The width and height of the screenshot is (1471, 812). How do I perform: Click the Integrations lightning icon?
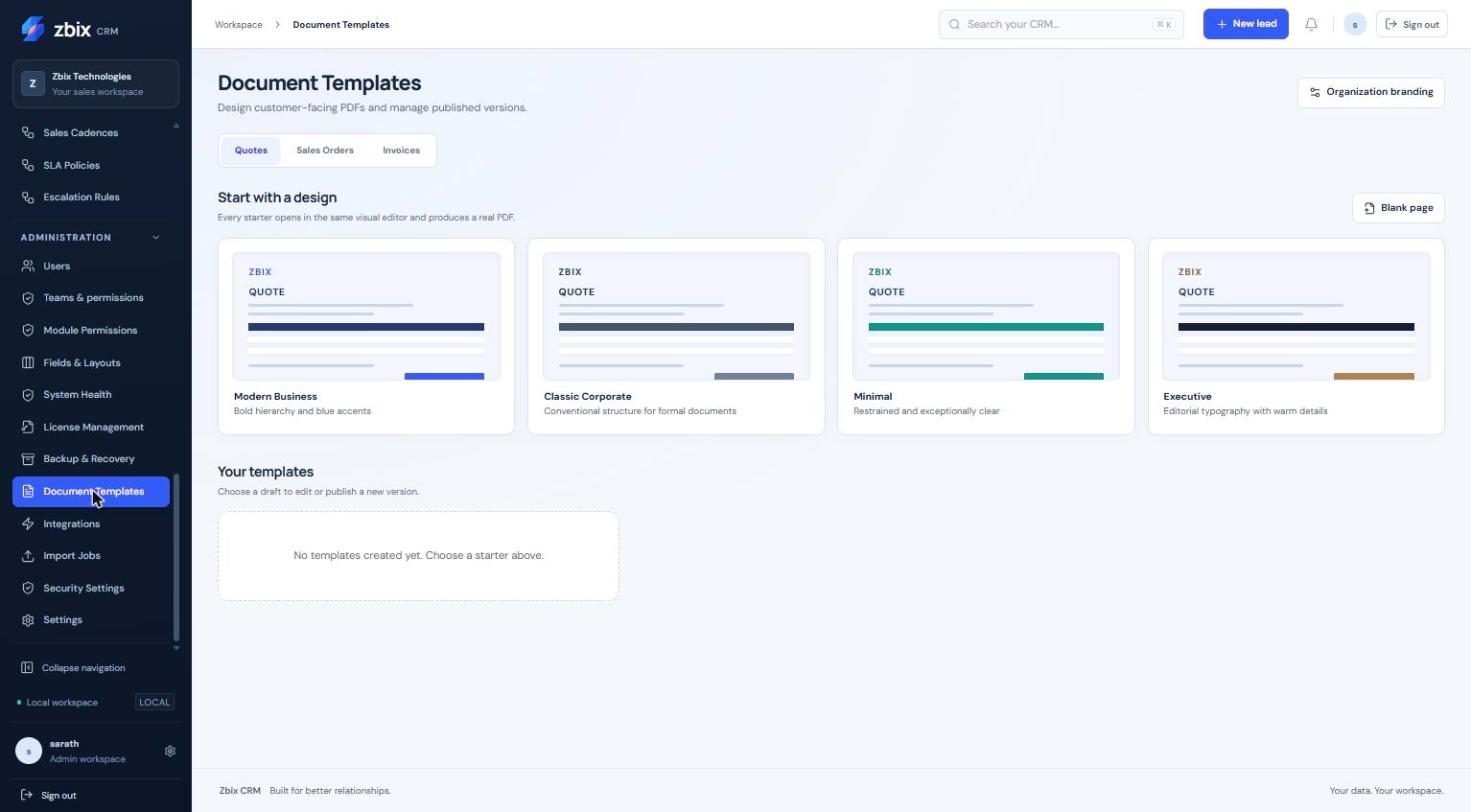point(28,524)
